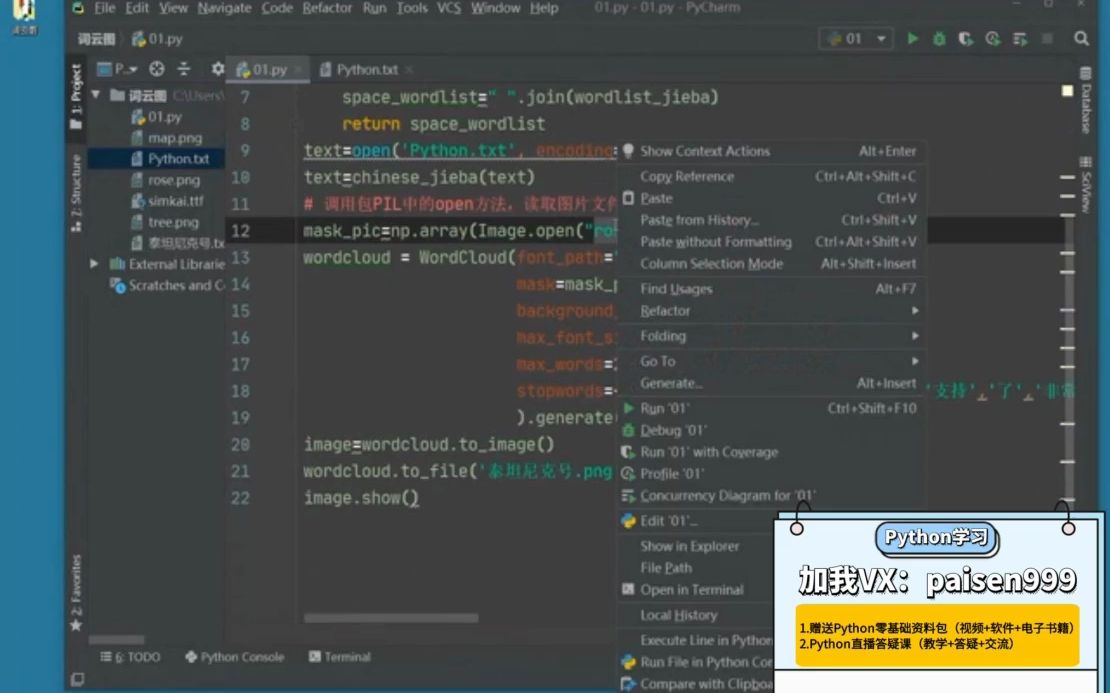Open the Structure tool window
The height and width of the screenshot is (693, 1110).
(75, 190)
